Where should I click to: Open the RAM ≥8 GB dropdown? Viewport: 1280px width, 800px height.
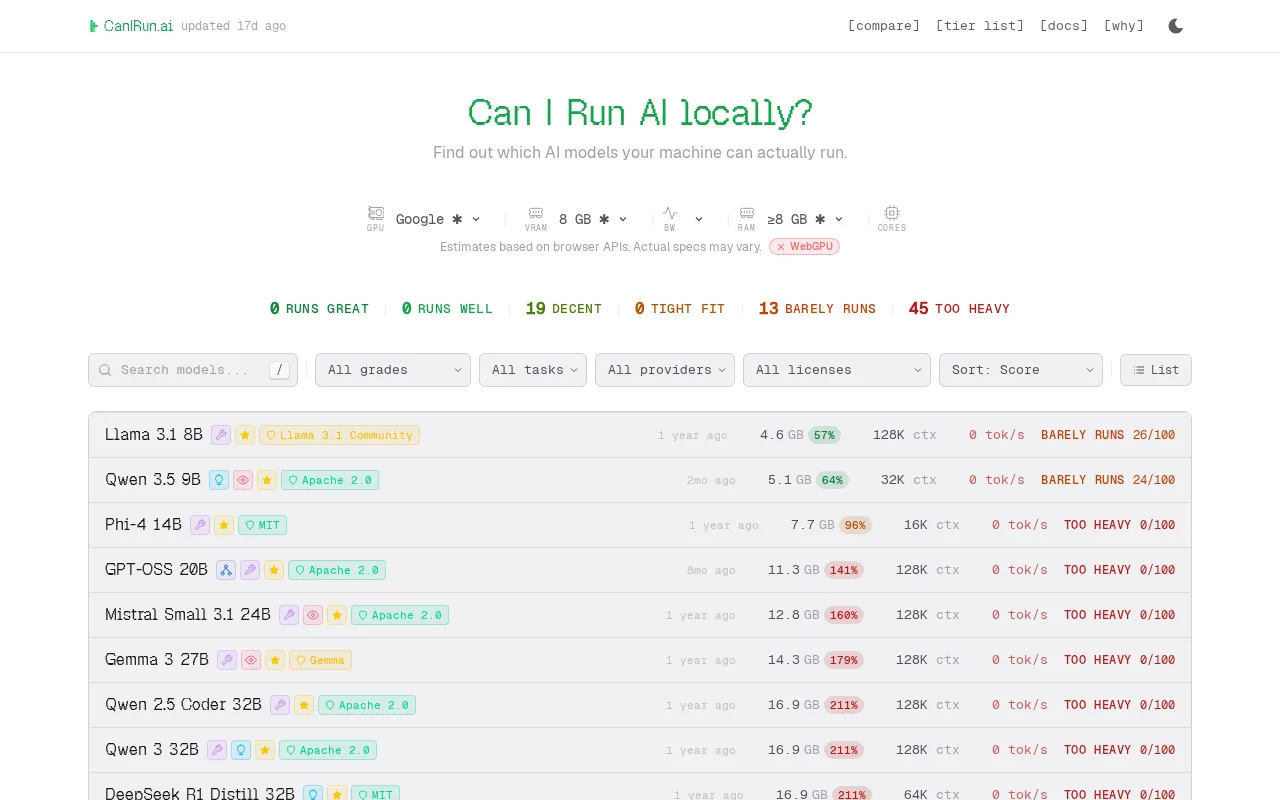(x=806, y=219)
